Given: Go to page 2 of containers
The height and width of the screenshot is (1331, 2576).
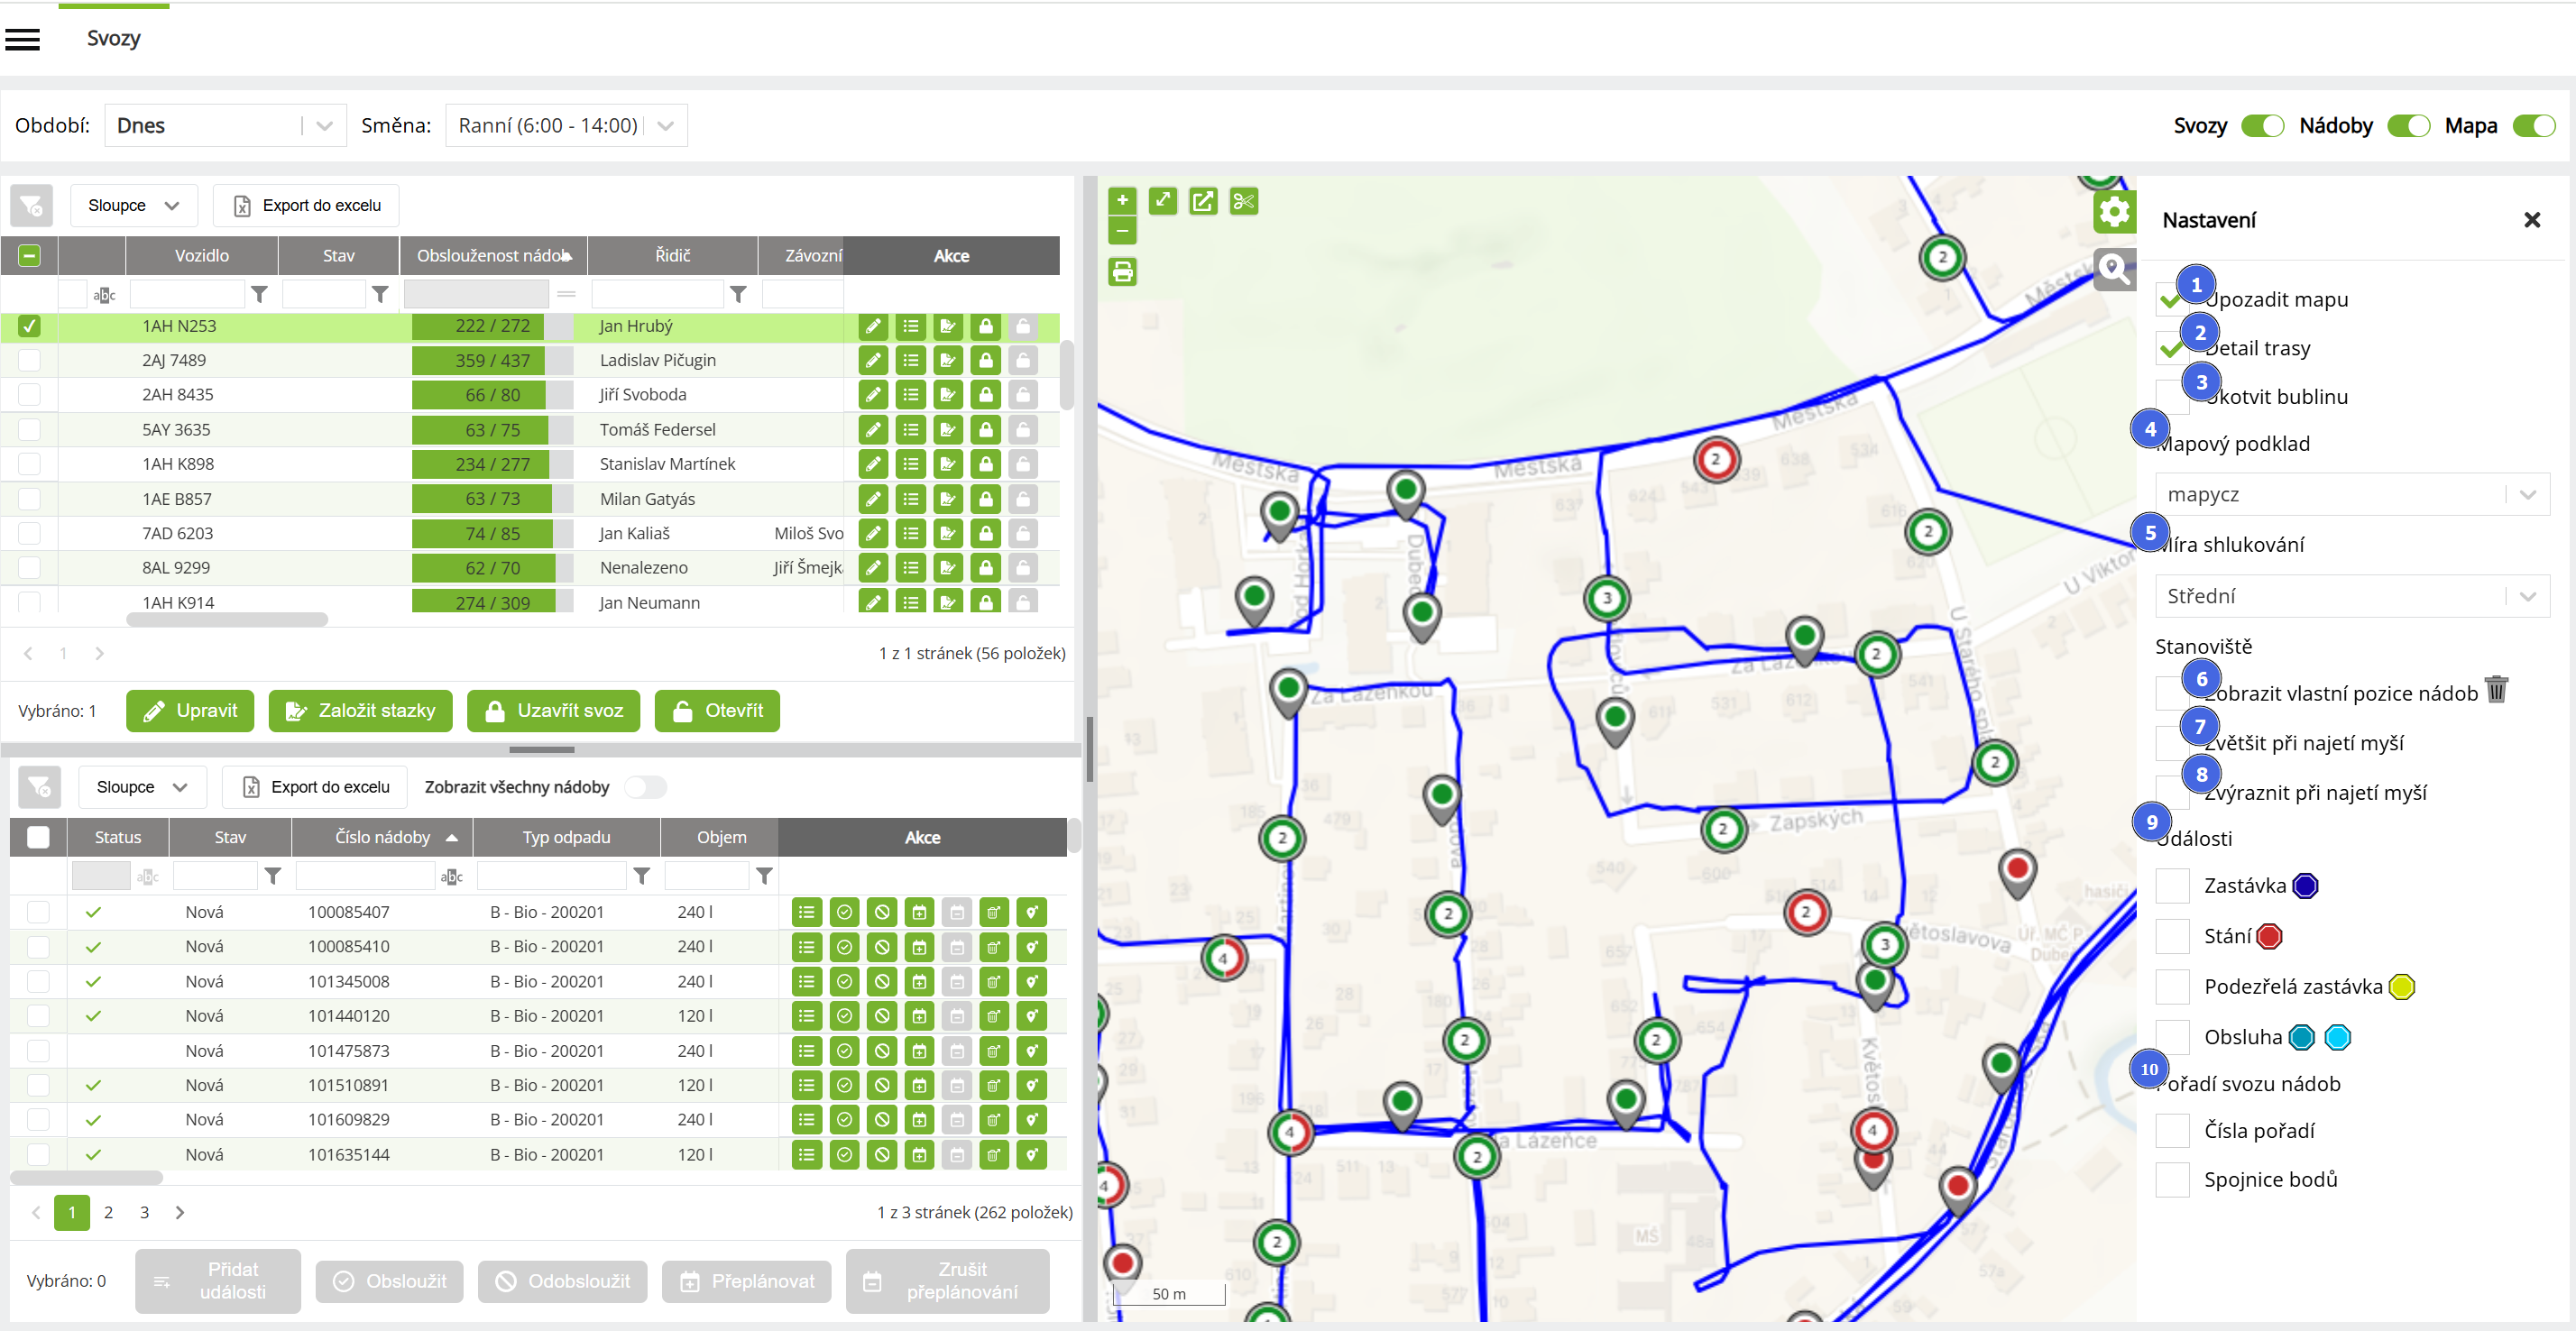Looking at the screenshot, I should 108,1212.
